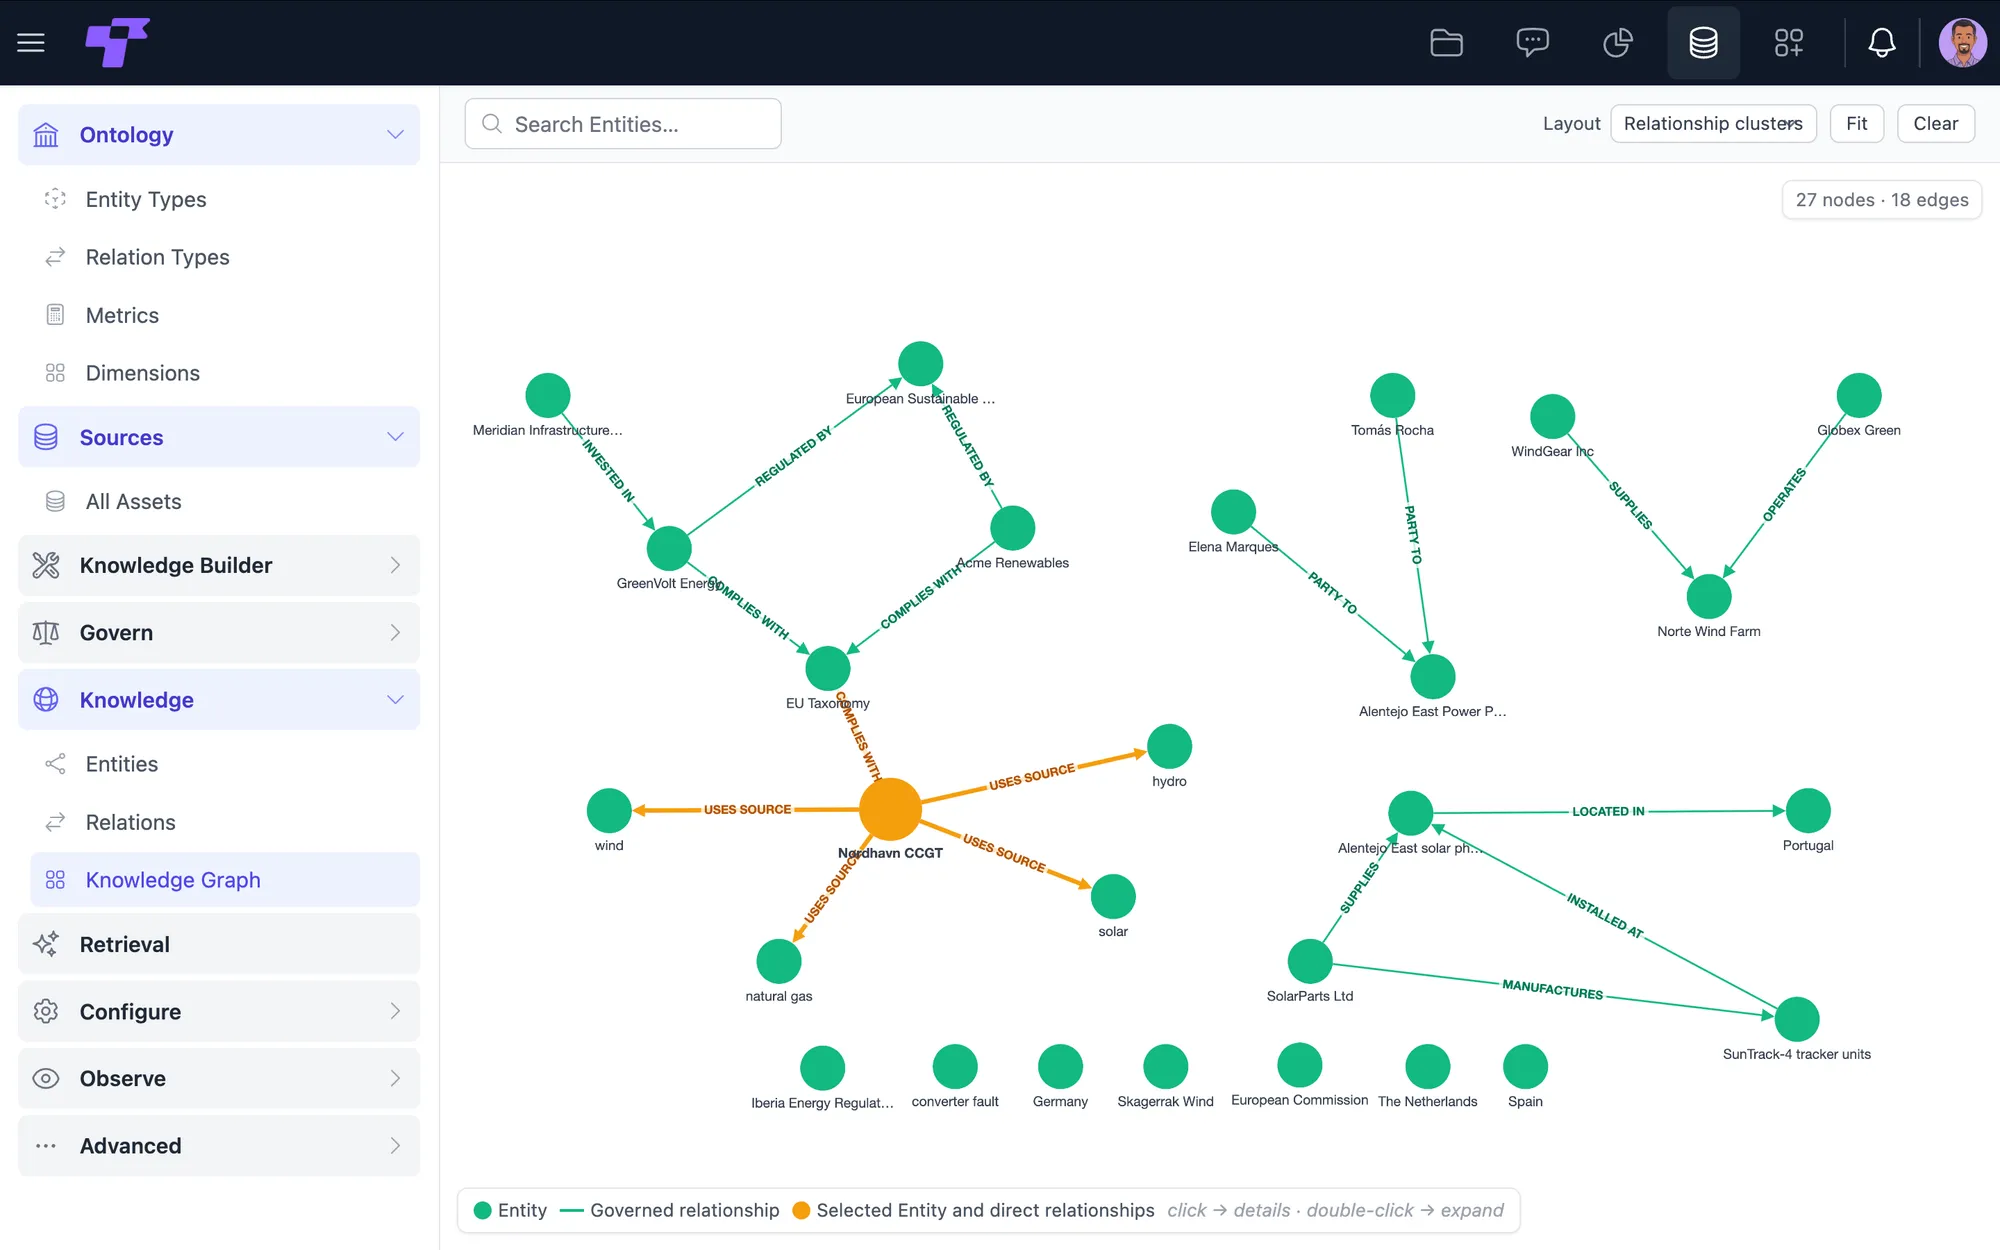Expand the Govern section chevron
This screenshot has width=2000, height=1250.
[395, 632]
